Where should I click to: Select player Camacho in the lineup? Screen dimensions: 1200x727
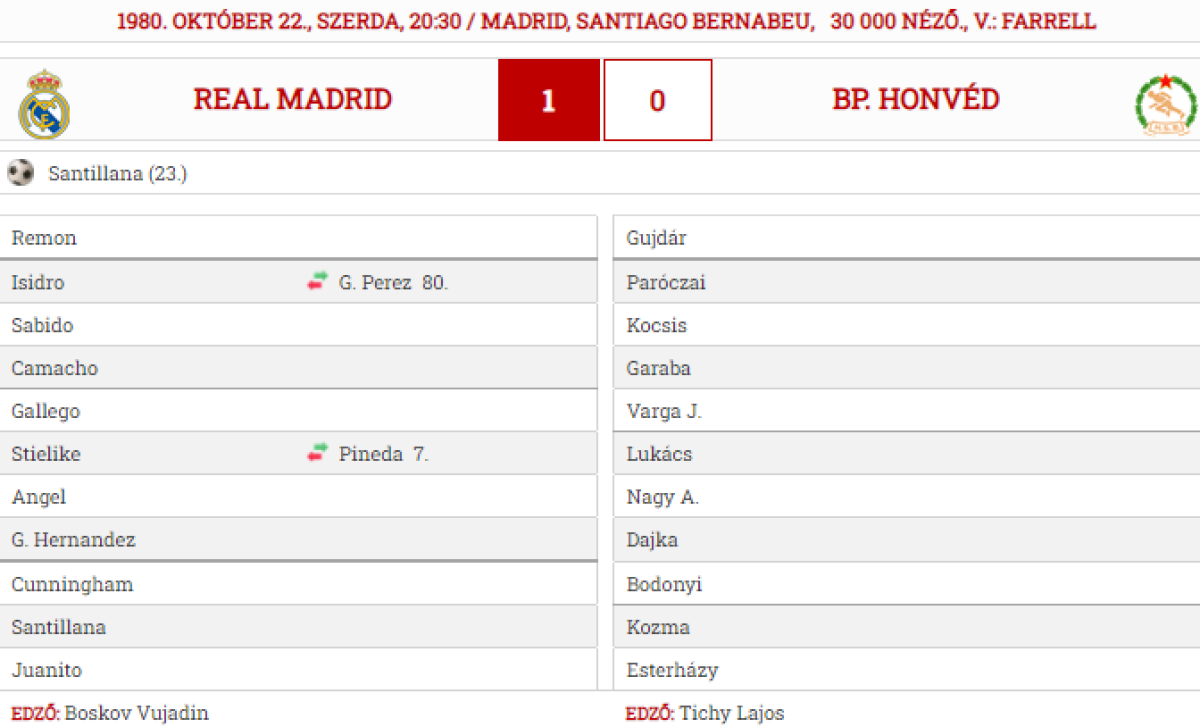click(55, 368)
